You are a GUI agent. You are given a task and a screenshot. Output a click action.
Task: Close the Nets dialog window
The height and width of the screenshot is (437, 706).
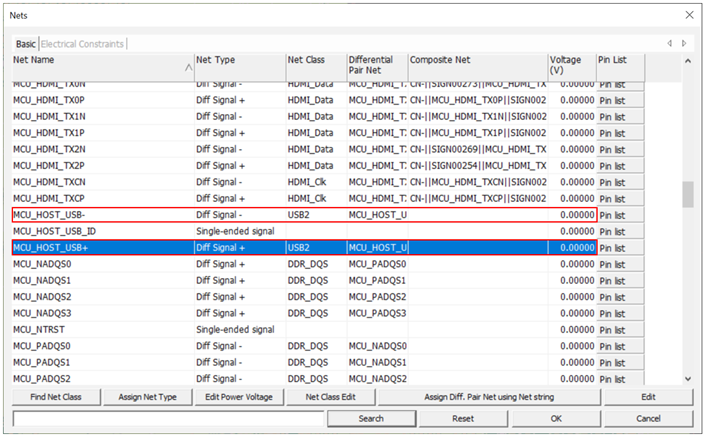688,14
